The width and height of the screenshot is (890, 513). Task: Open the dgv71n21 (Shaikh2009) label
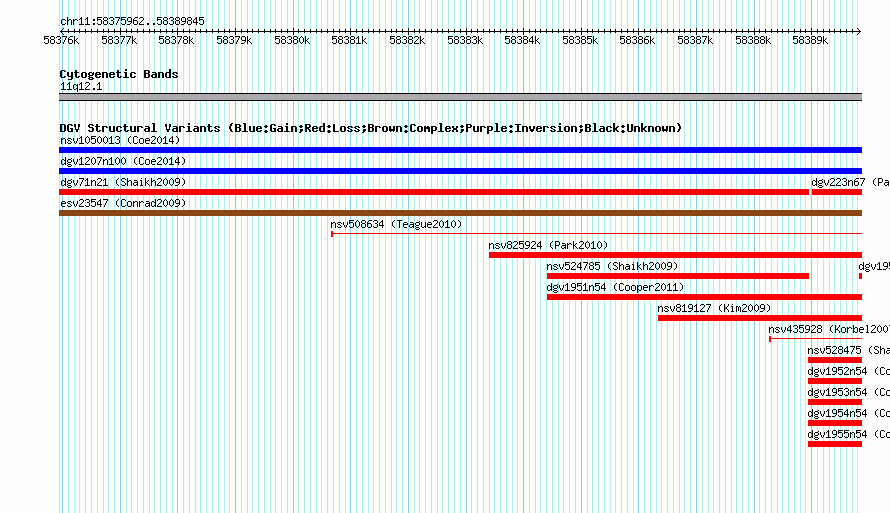click(123, 182)
